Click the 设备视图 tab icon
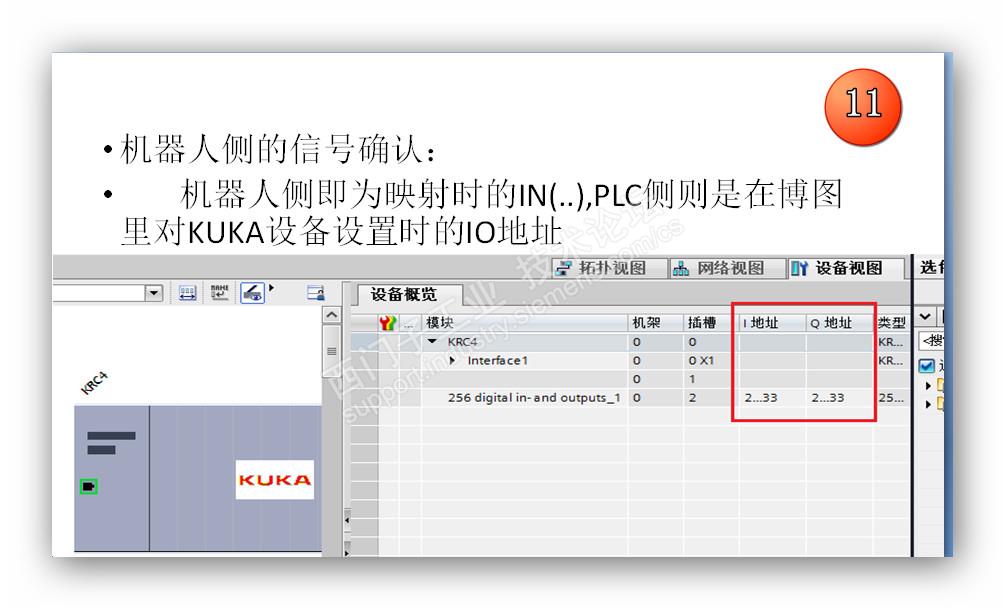Viewport: 1005px width, 609px height. [799, 268]
